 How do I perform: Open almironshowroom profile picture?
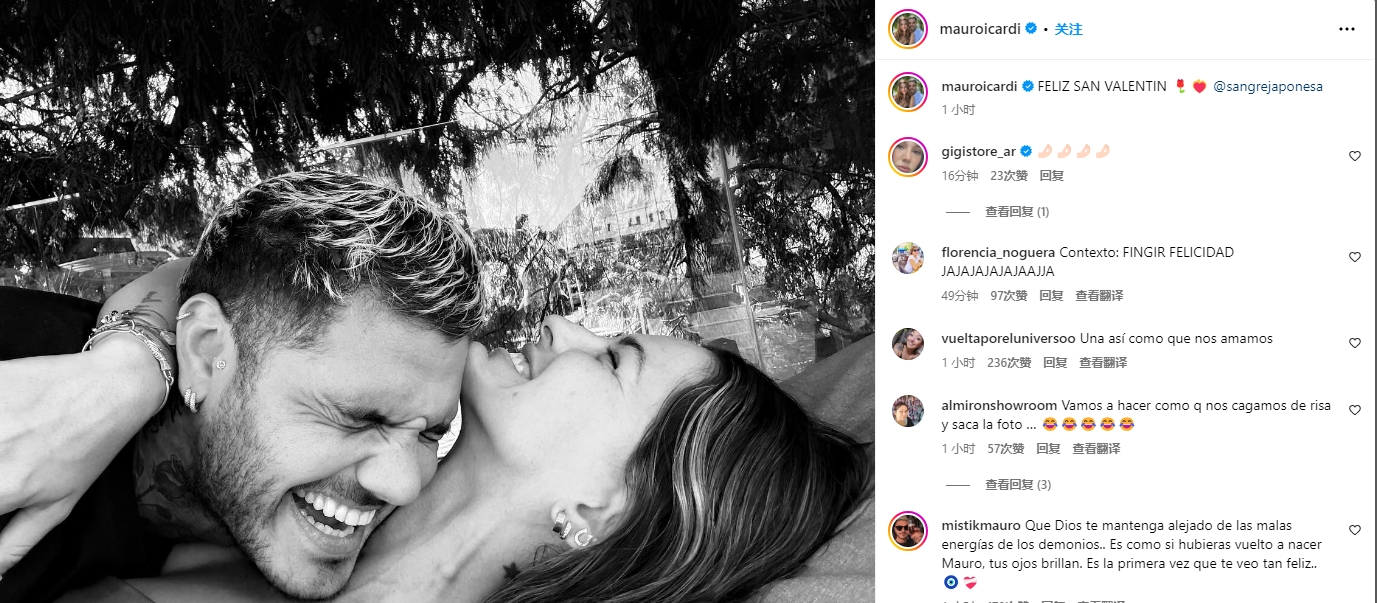[908, 411]
